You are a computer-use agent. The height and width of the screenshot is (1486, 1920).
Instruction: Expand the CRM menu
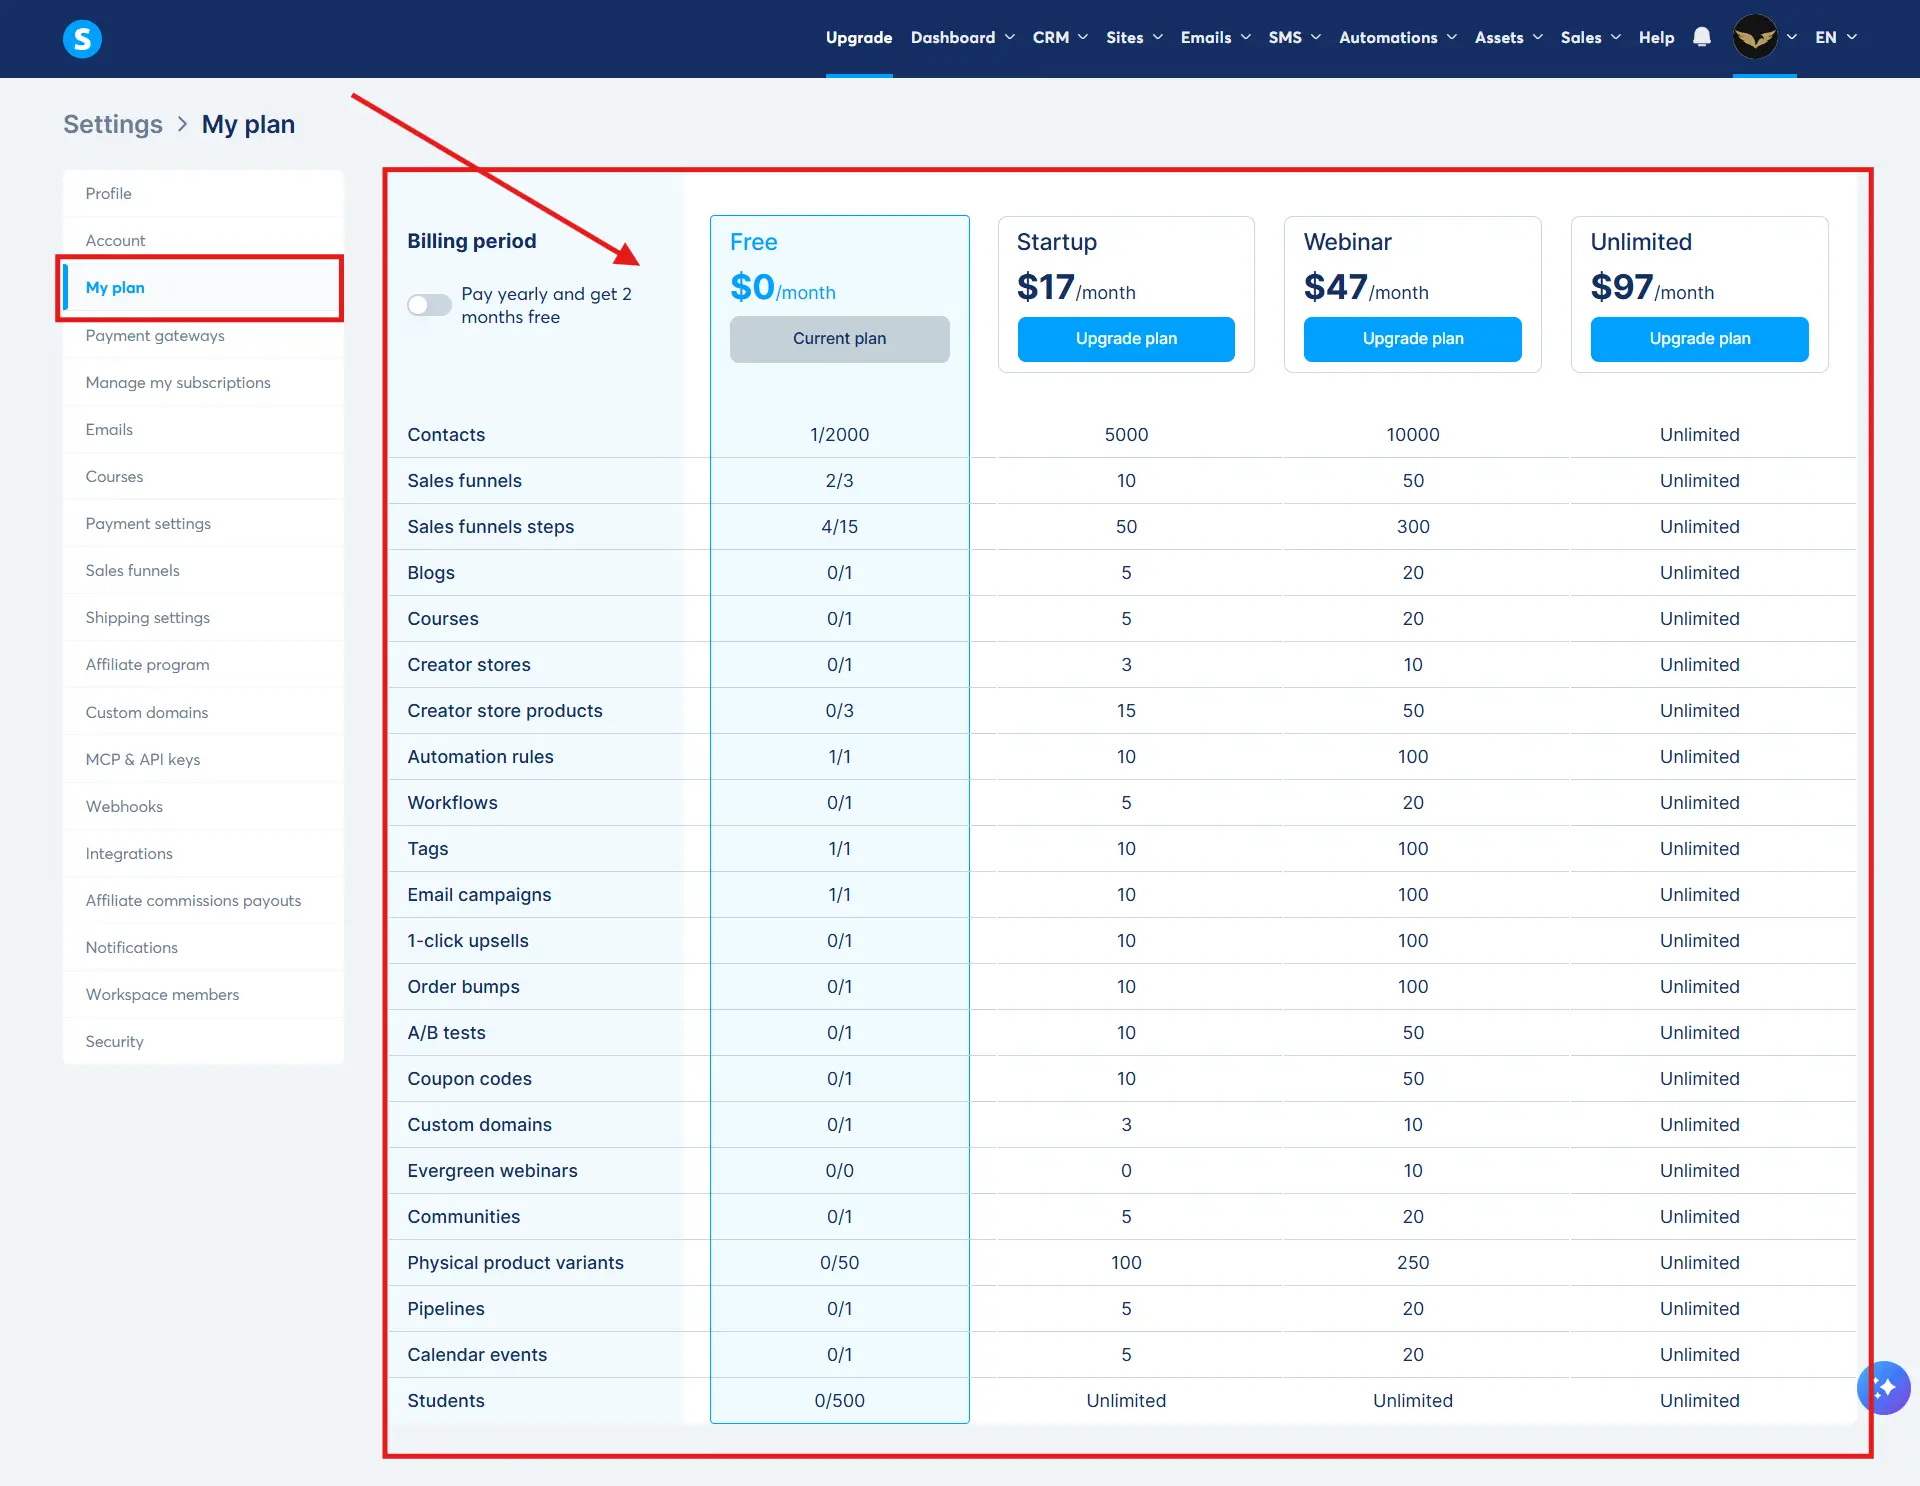pos(1060,37)
